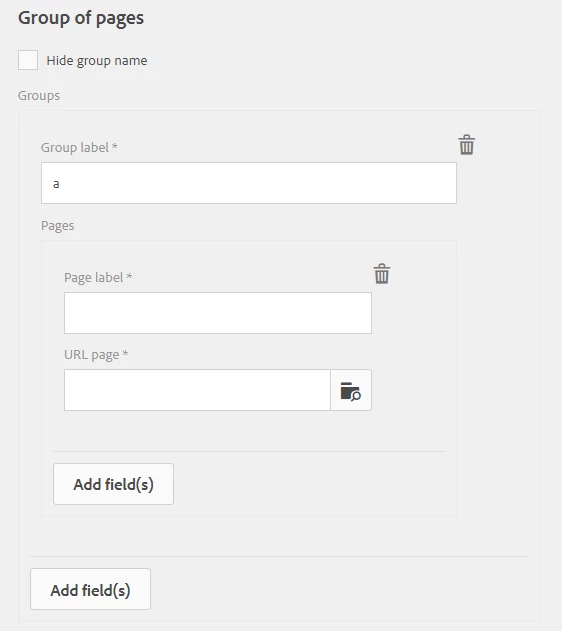Focus the empty Page label field
Viewport: 562px width, 631px height.
[218, 313]
